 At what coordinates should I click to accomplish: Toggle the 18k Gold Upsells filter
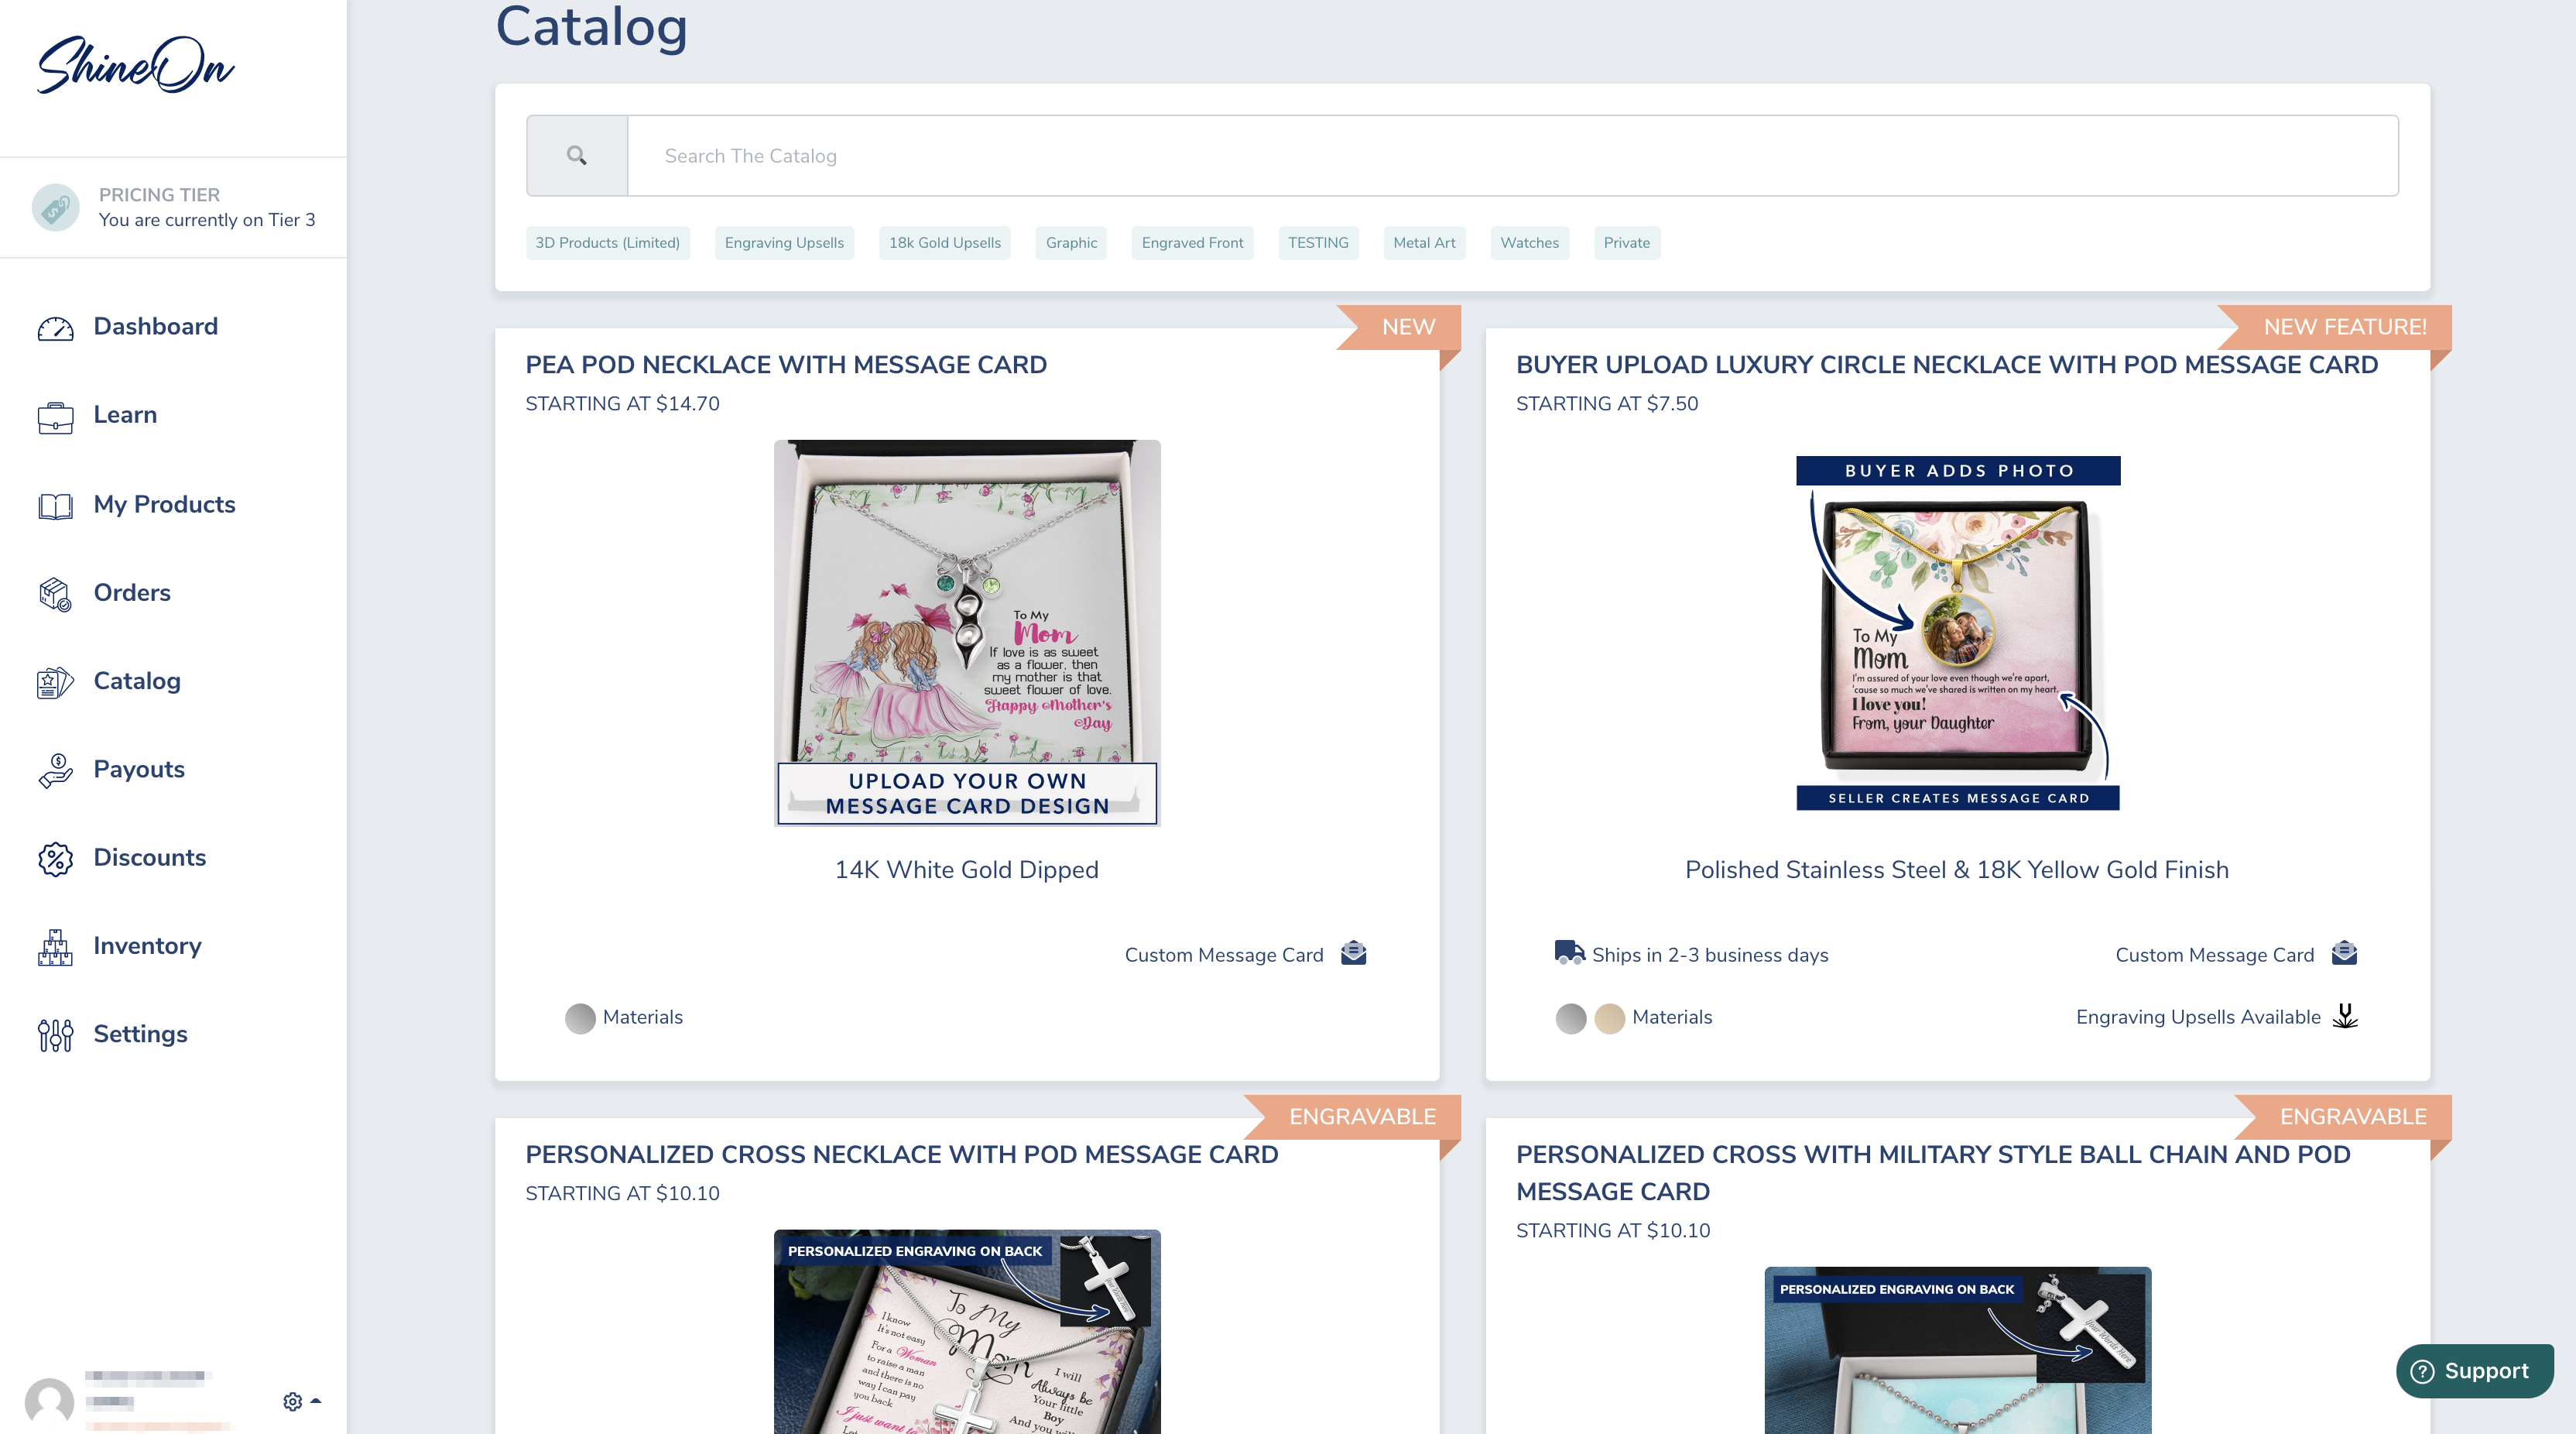coord(943,243)
